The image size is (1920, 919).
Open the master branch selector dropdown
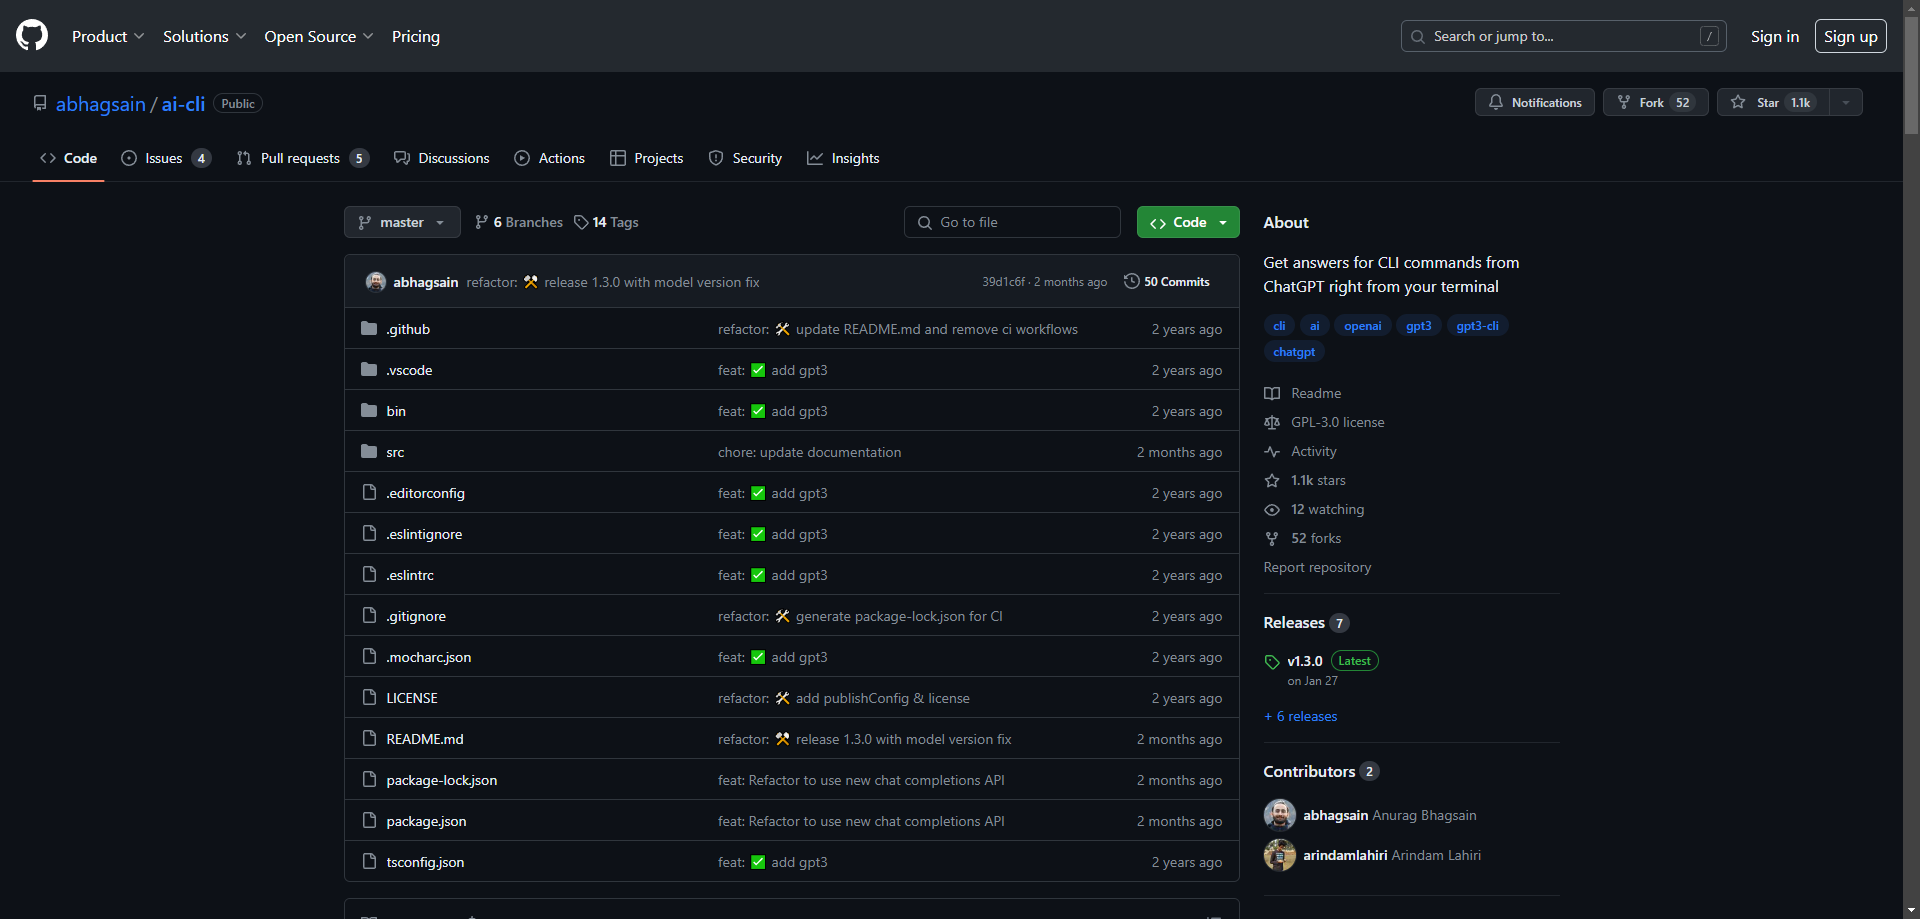(x=402, y=222)
